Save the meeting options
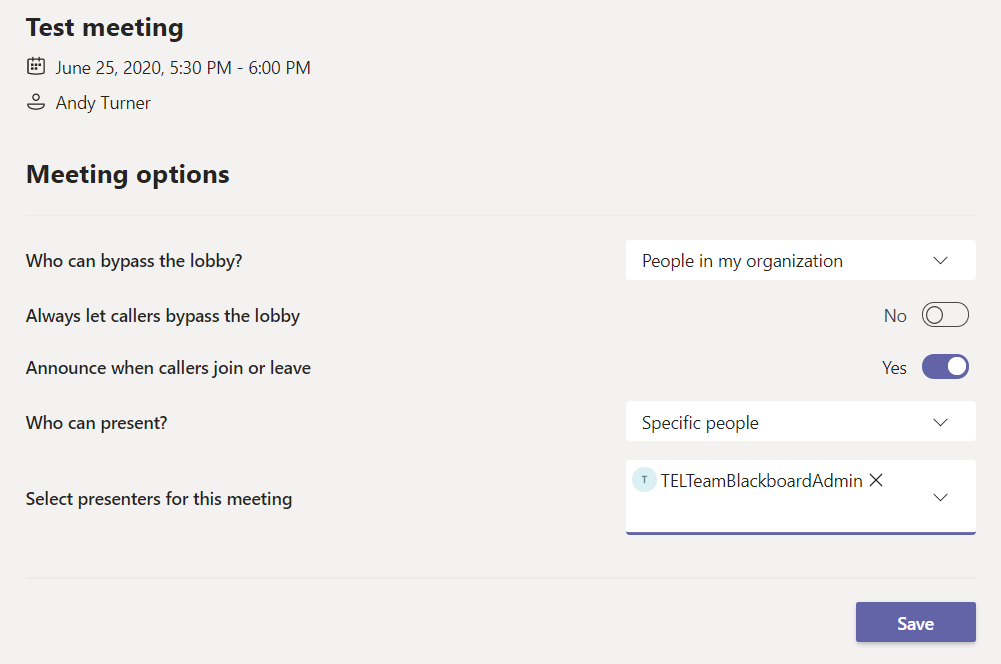The width and height of the screenshot is (1001, 664). tap(915, 623)
